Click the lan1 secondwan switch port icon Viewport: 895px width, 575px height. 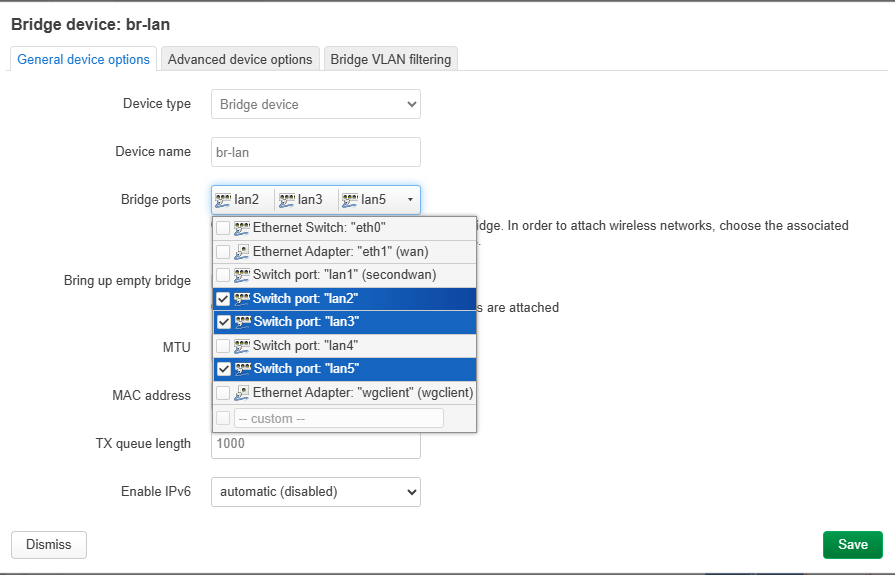click(241, 275)
